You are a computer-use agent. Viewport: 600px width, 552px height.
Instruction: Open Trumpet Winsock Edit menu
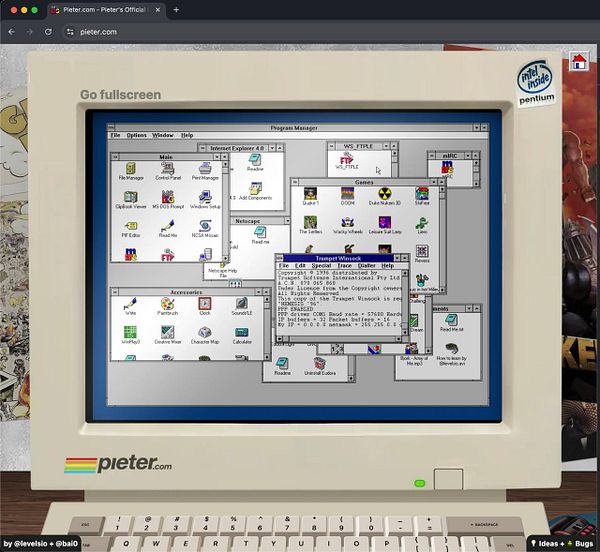click(x=300, y=265)
